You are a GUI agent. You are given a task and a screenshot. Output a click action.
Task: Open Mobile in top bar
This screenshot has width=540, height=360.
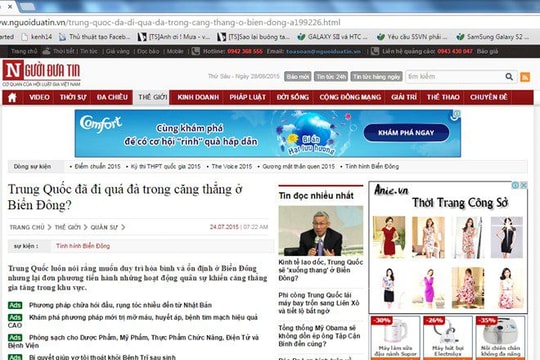pyautogui.click(x=175, y=51)
